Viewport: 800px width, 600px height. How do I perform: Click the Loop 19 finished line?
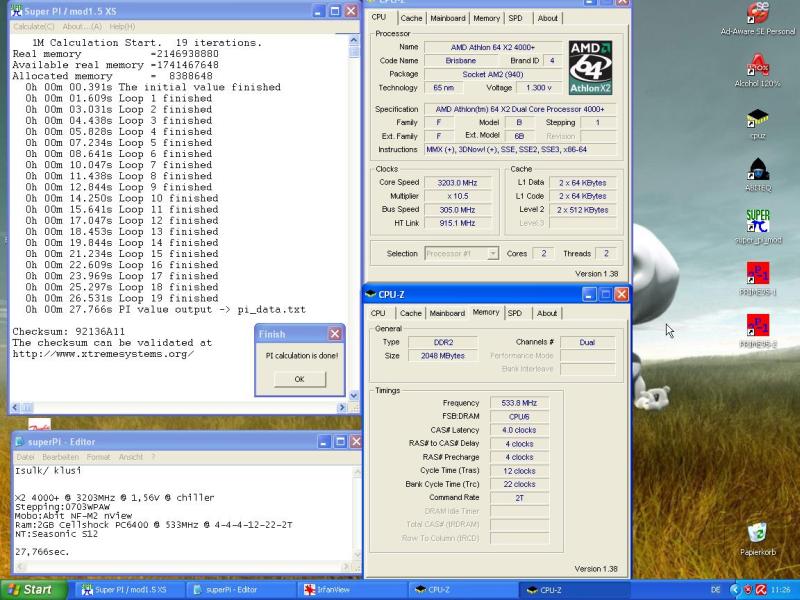pos(122,298)
